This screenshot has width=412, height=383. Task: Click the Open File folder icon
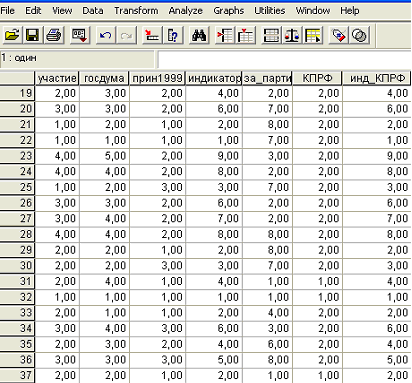(x=12, y=35)
